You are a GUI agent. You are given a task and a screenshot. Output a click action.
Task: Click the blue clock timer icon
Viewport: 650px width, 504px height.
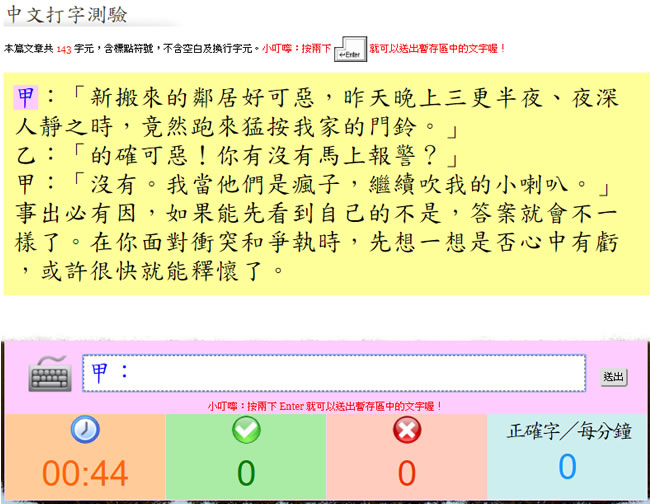[85, 429]
